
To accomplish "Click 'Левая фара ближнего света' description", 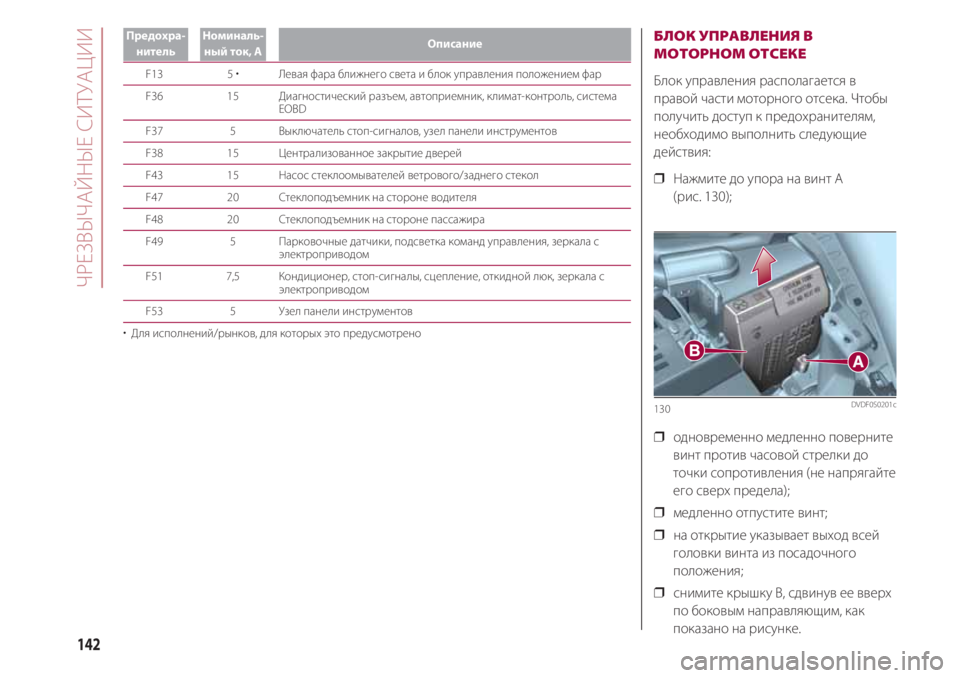I will coord(440,74).
